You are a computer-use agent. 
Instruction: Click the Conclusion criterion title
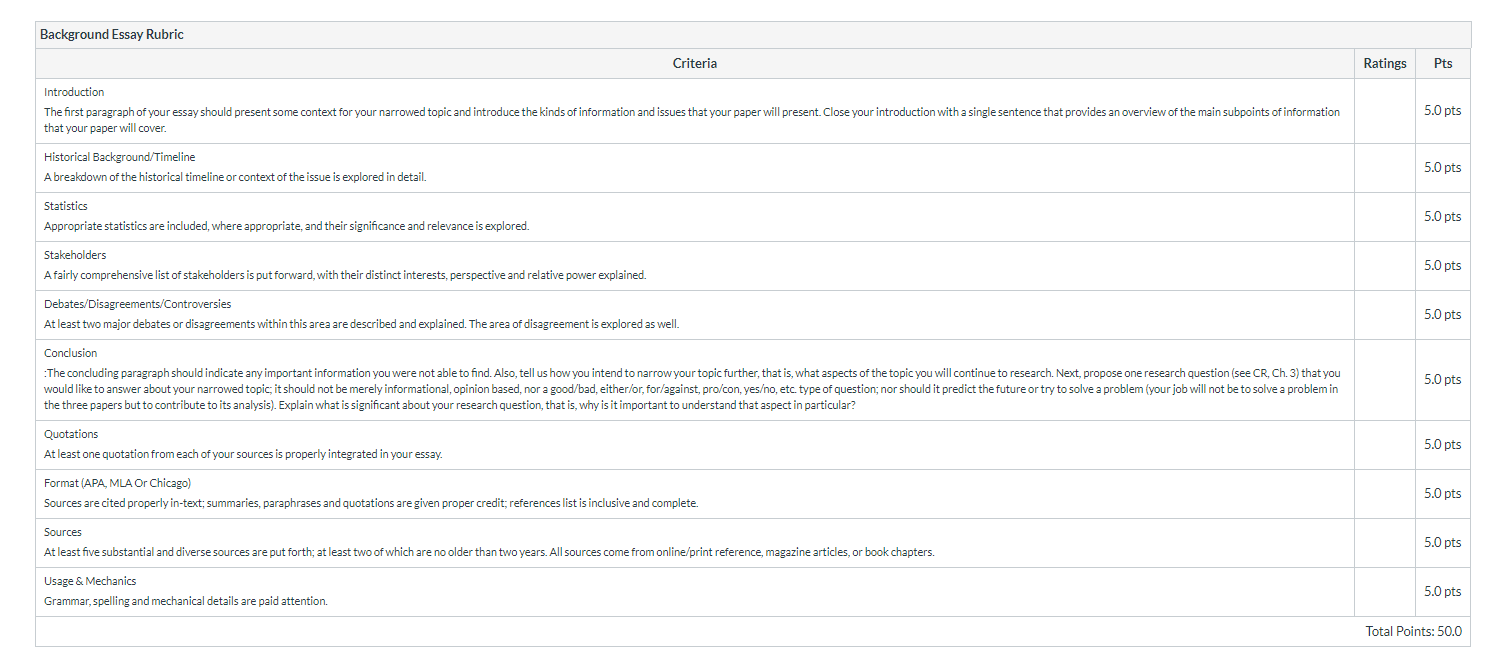pyautogui.click(x=71, y=353)
